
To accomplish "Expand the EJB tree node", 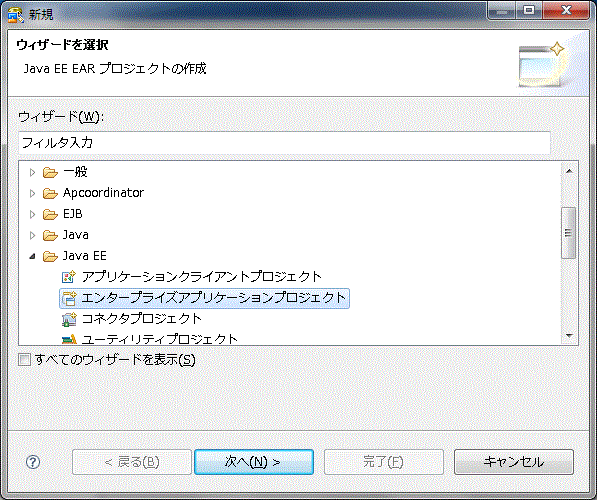I will click(32, 214).
